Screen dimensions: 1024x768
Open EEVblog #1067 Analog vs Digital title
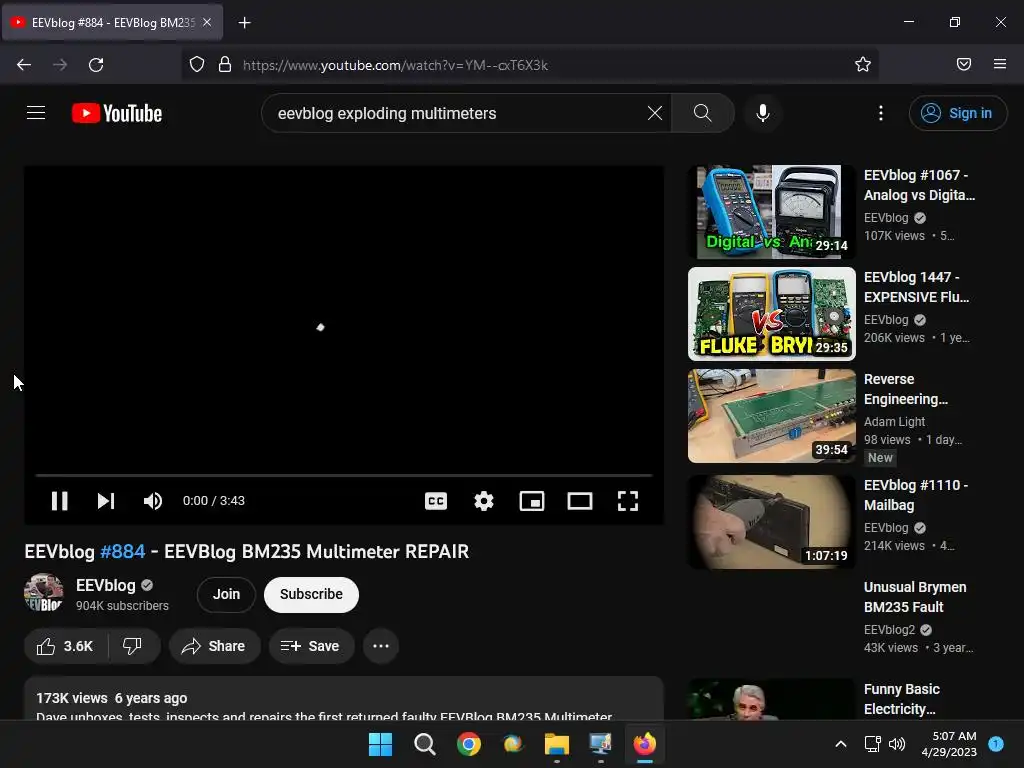pyautogui.click(x=919, y=185)
